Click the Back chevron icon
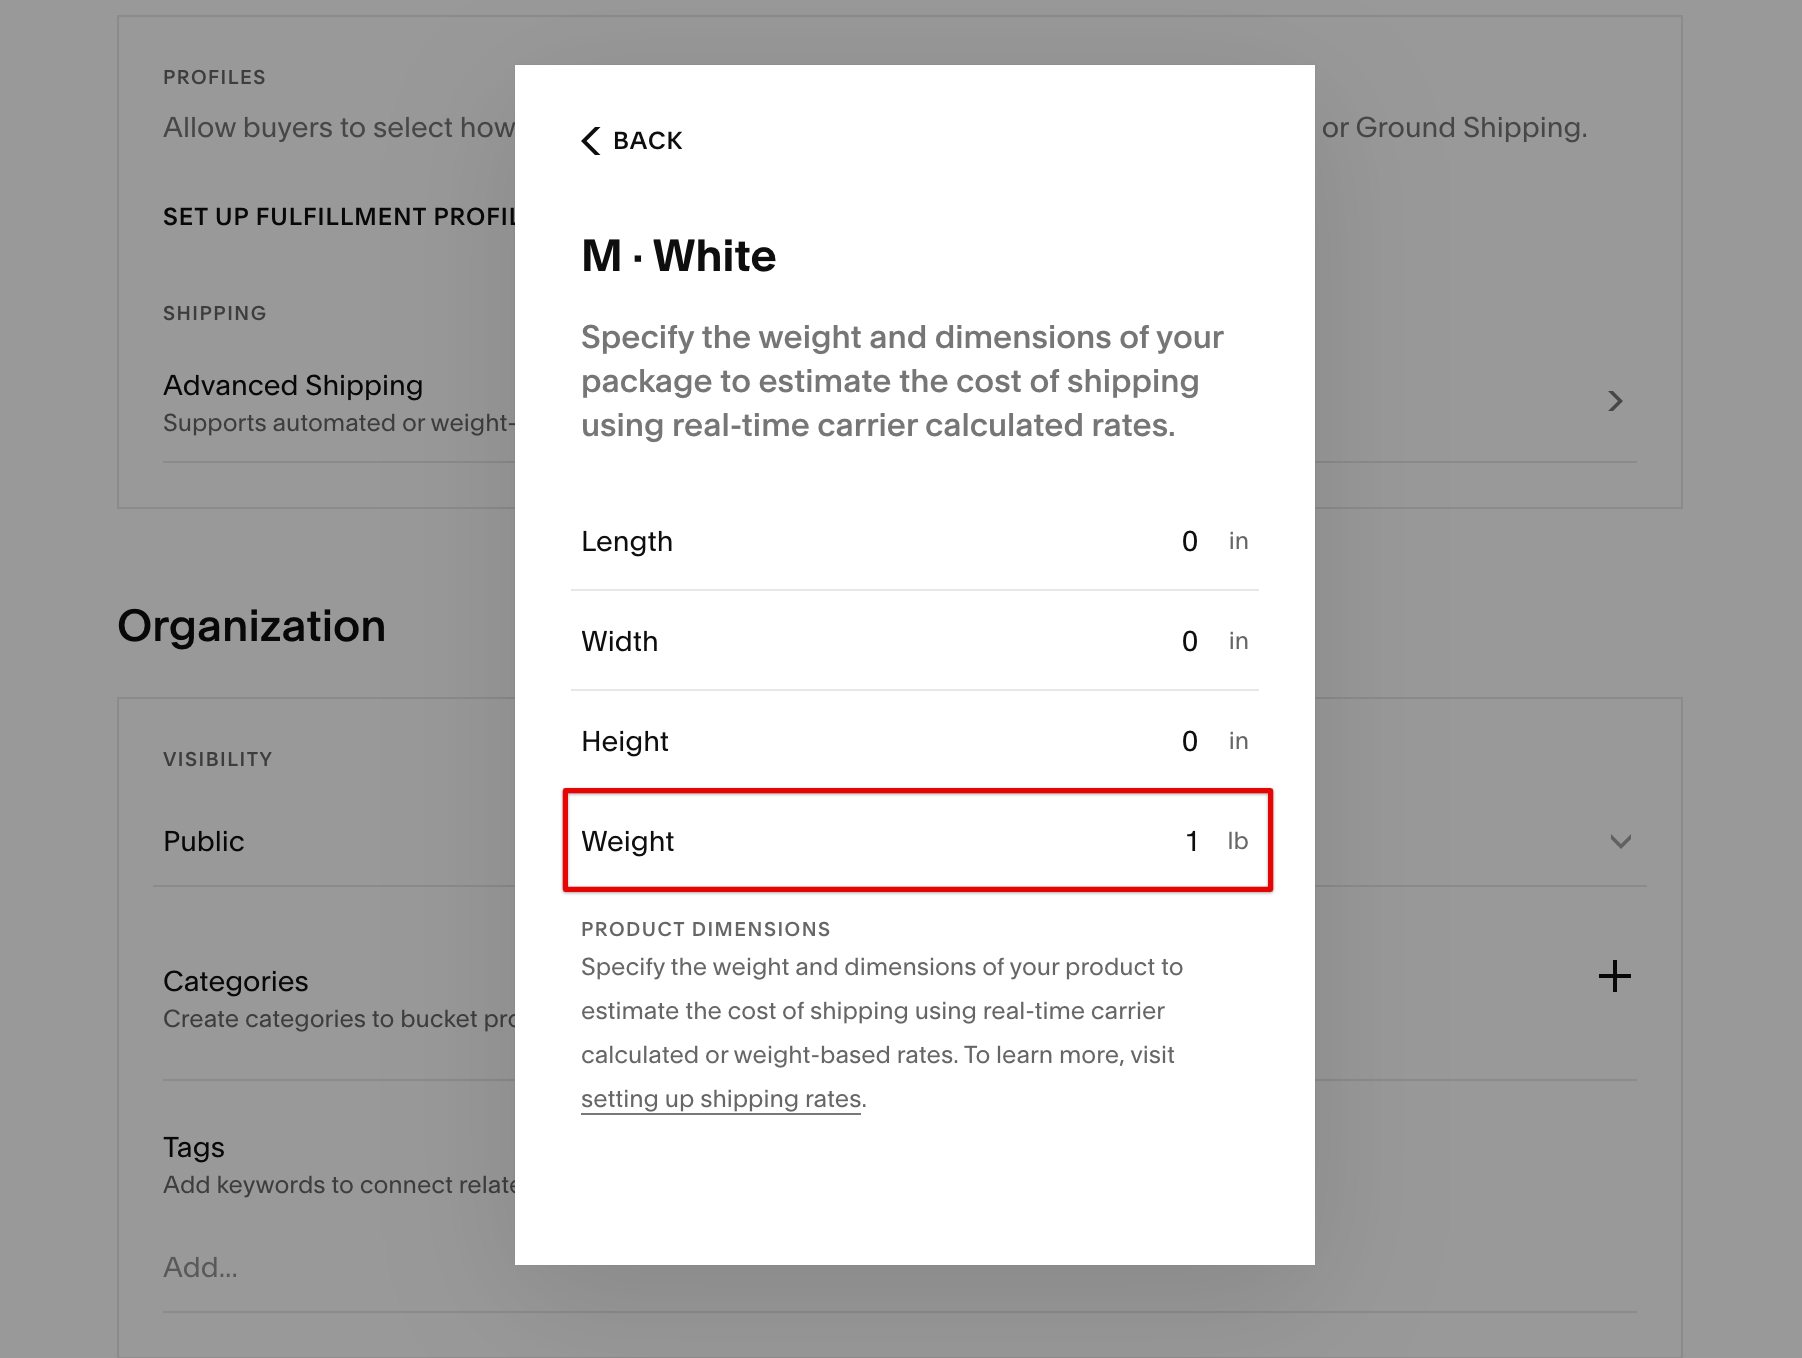The width and height of the screenshot is (1802, 1358). point(590,141)
